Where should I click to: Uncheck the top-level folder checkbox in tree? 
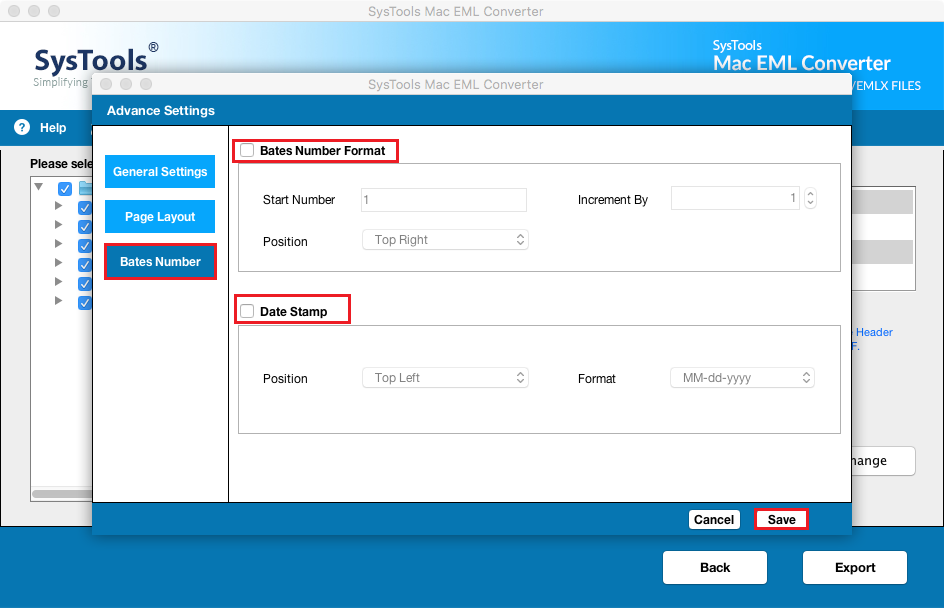click(x=65, y=188)
